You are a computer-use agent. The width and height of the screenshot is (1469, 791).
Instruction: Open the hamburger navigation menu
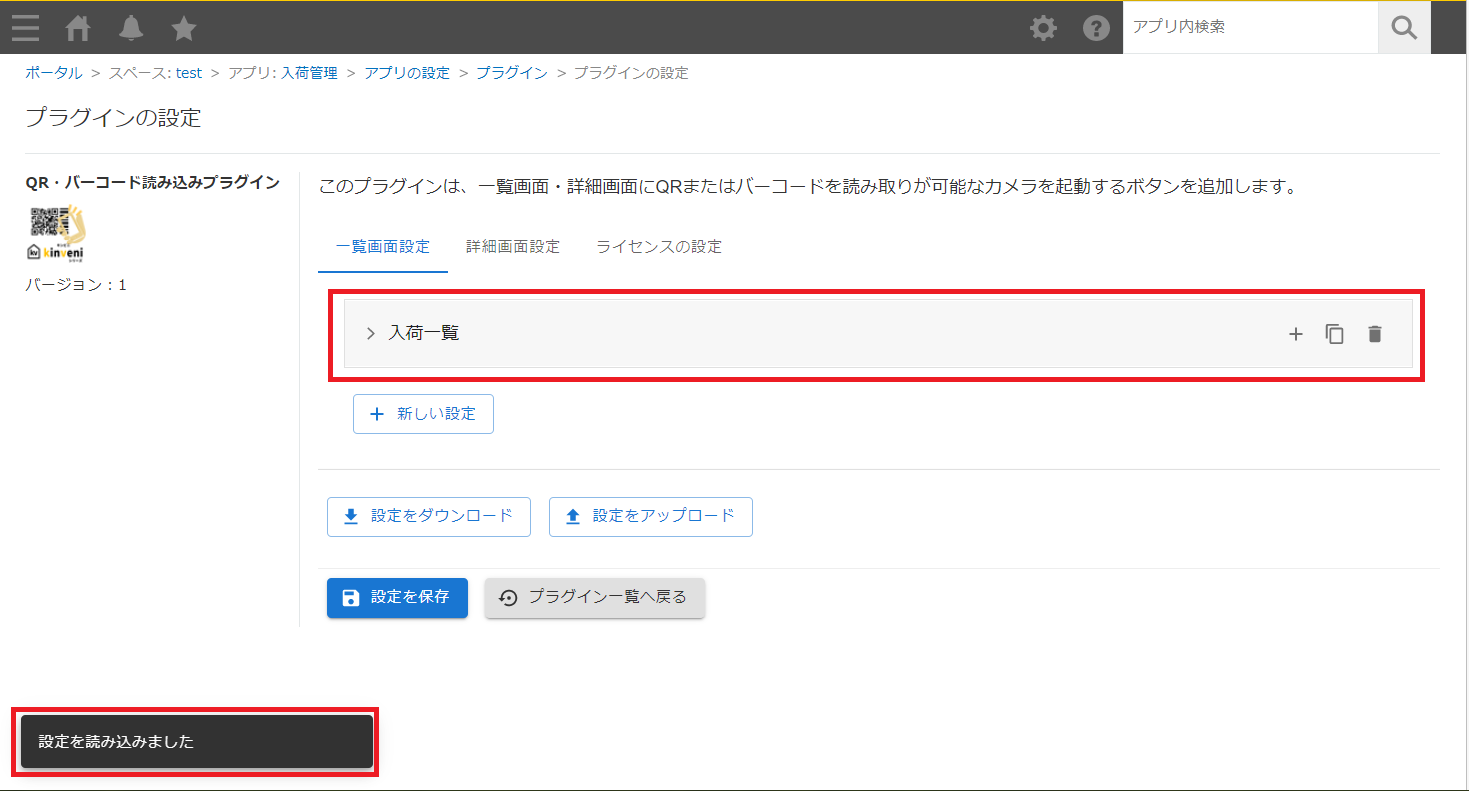click(x=25, y=28)
